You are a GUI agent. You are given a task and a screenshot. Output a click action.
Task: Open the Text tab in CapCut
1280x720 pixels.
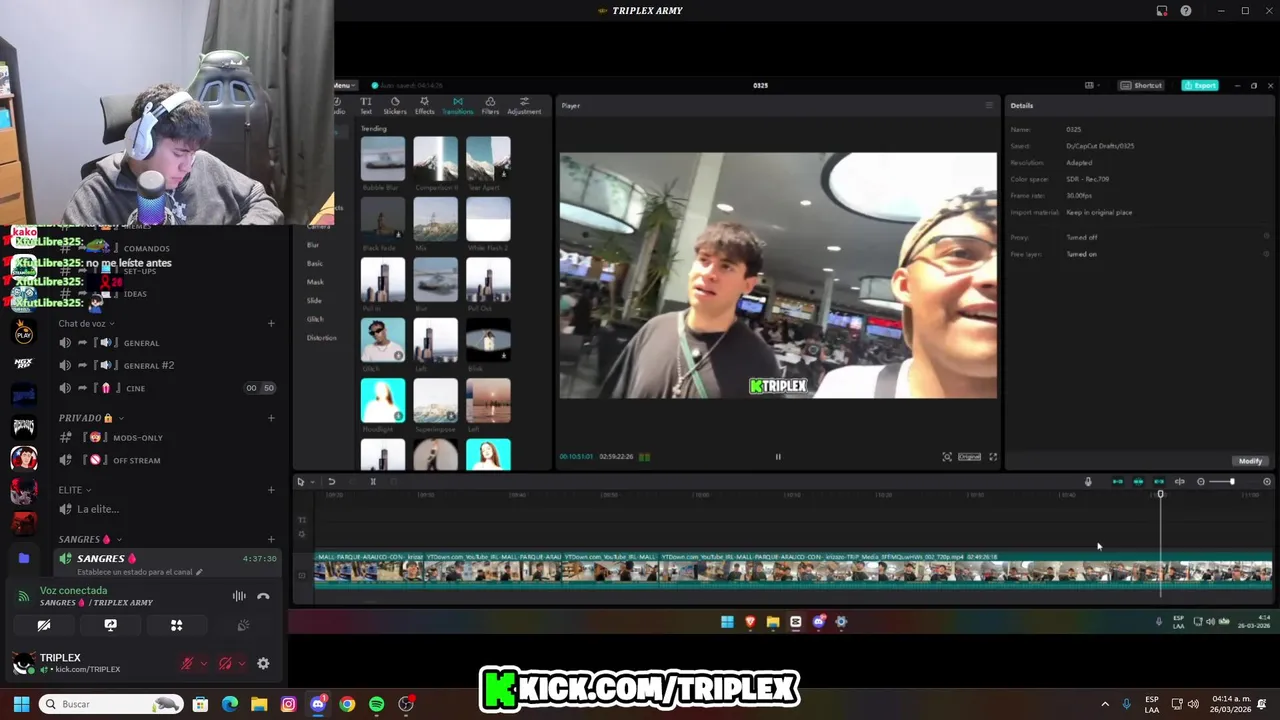pos(366,105)
